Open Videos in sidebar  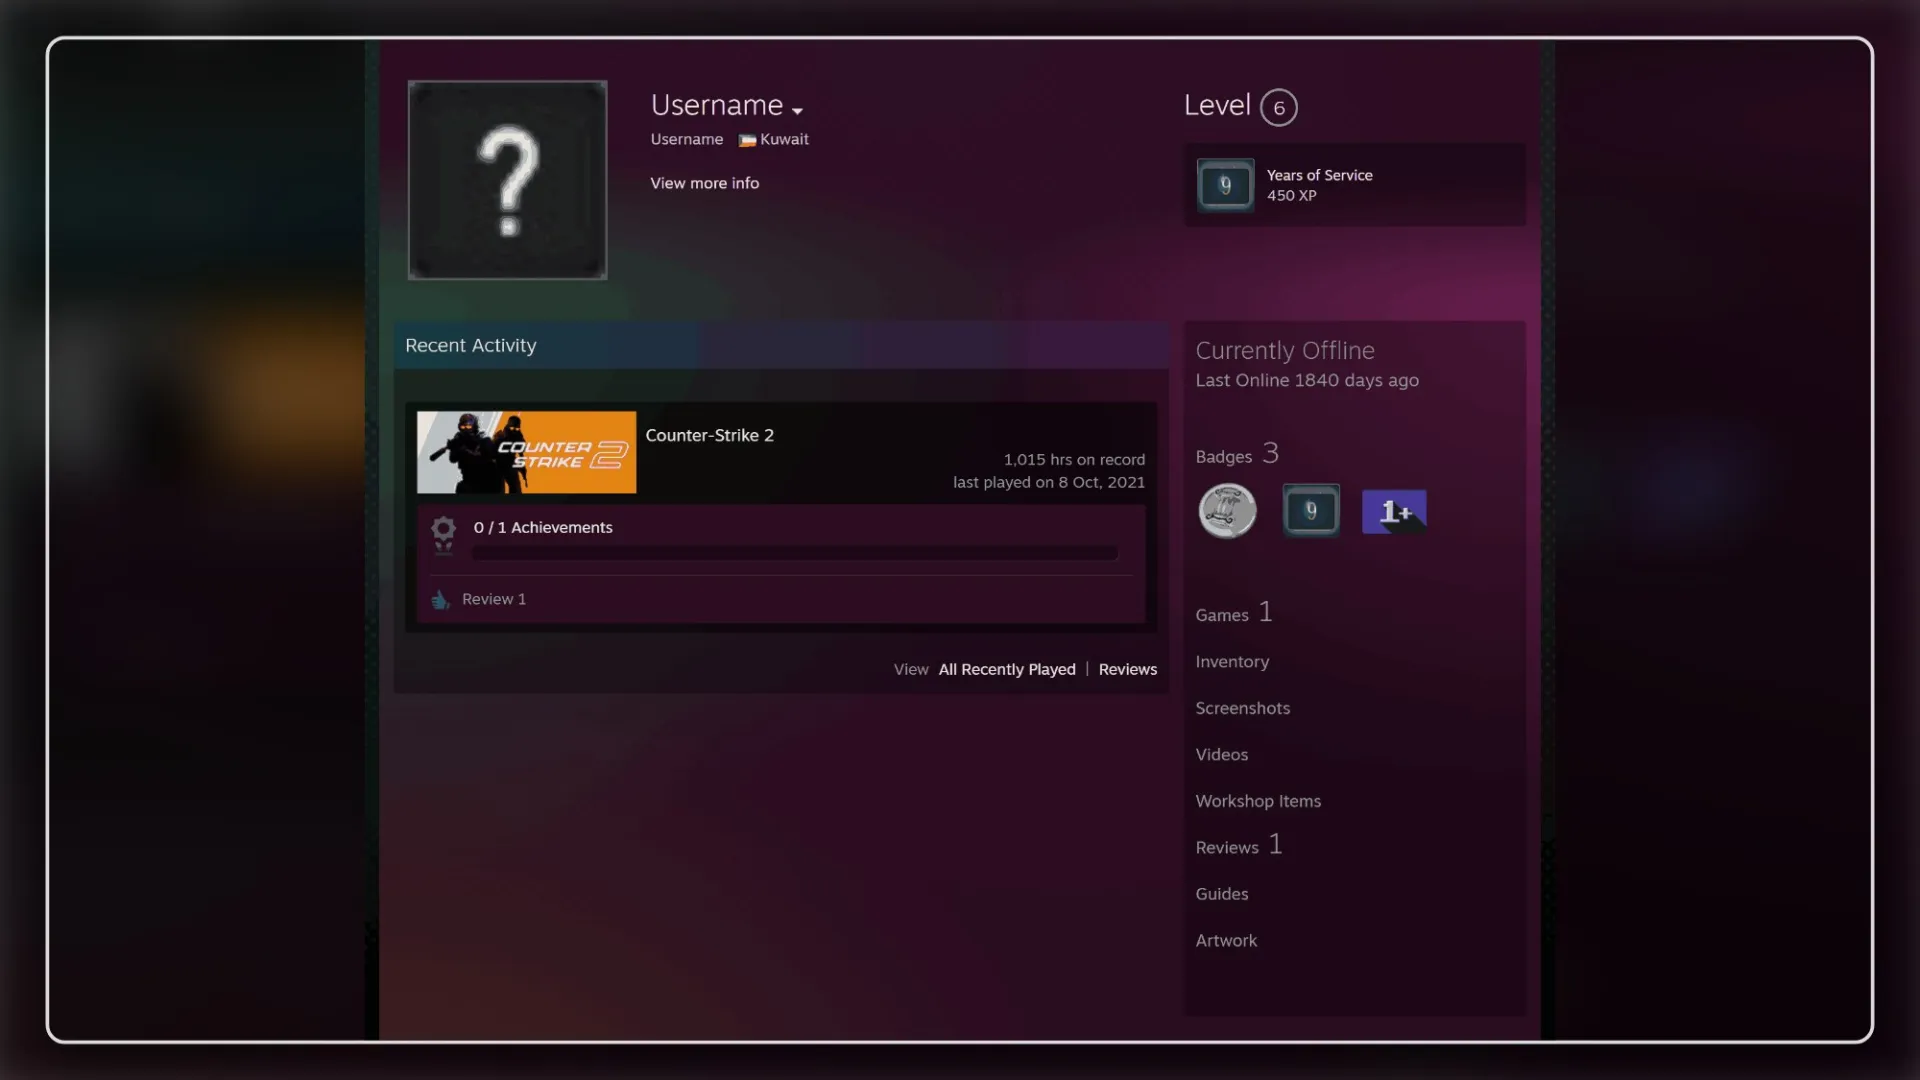point(1221,755)
